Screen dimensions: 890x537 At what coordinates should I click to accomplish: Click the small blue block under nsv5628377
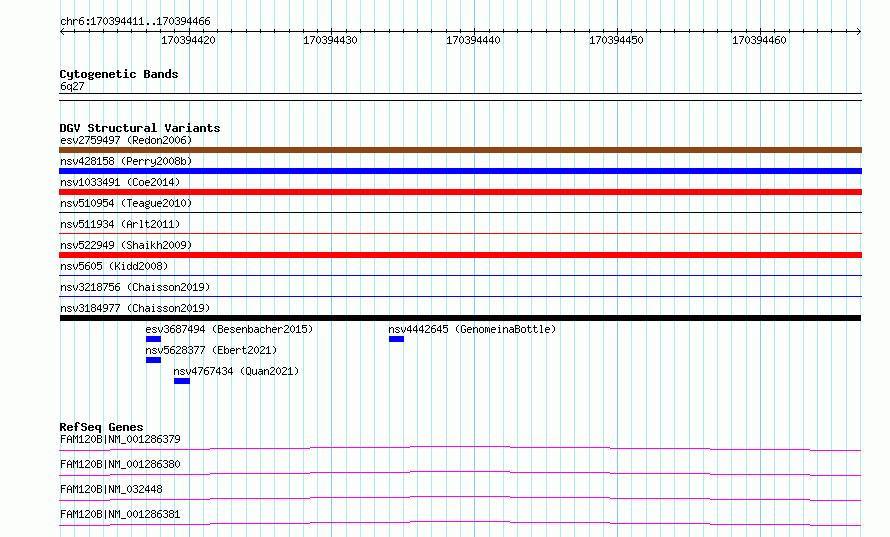point(153,360)
